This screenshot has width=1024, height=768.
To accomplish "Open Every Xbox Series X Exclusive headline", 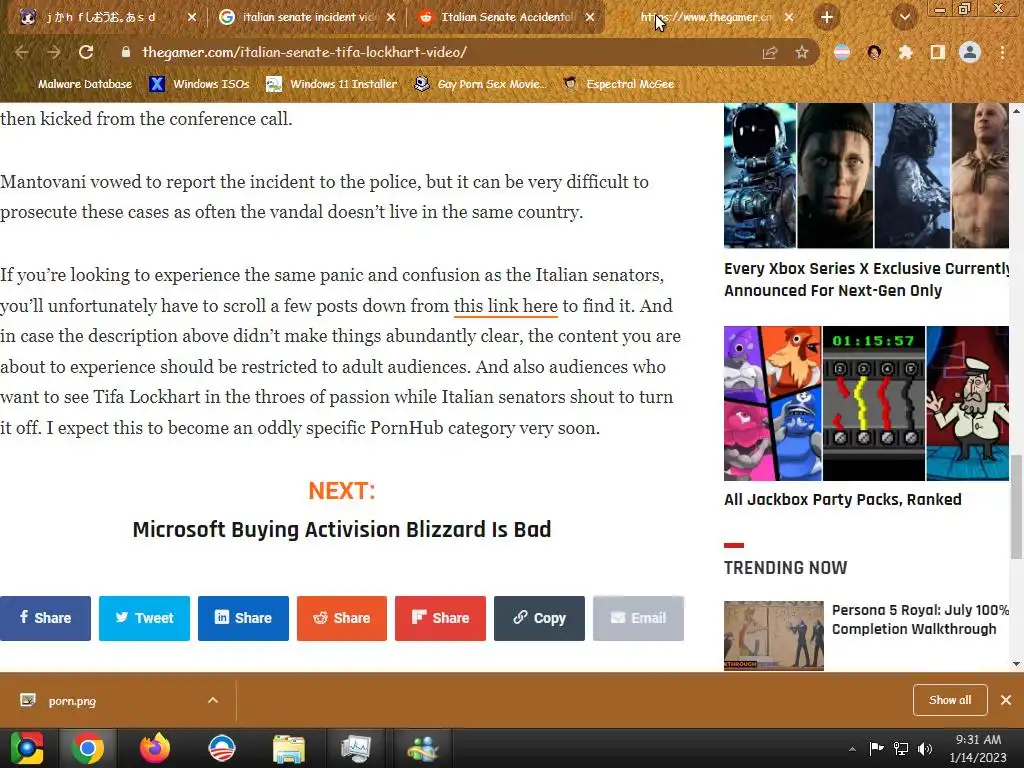I will tap(866, 280).
